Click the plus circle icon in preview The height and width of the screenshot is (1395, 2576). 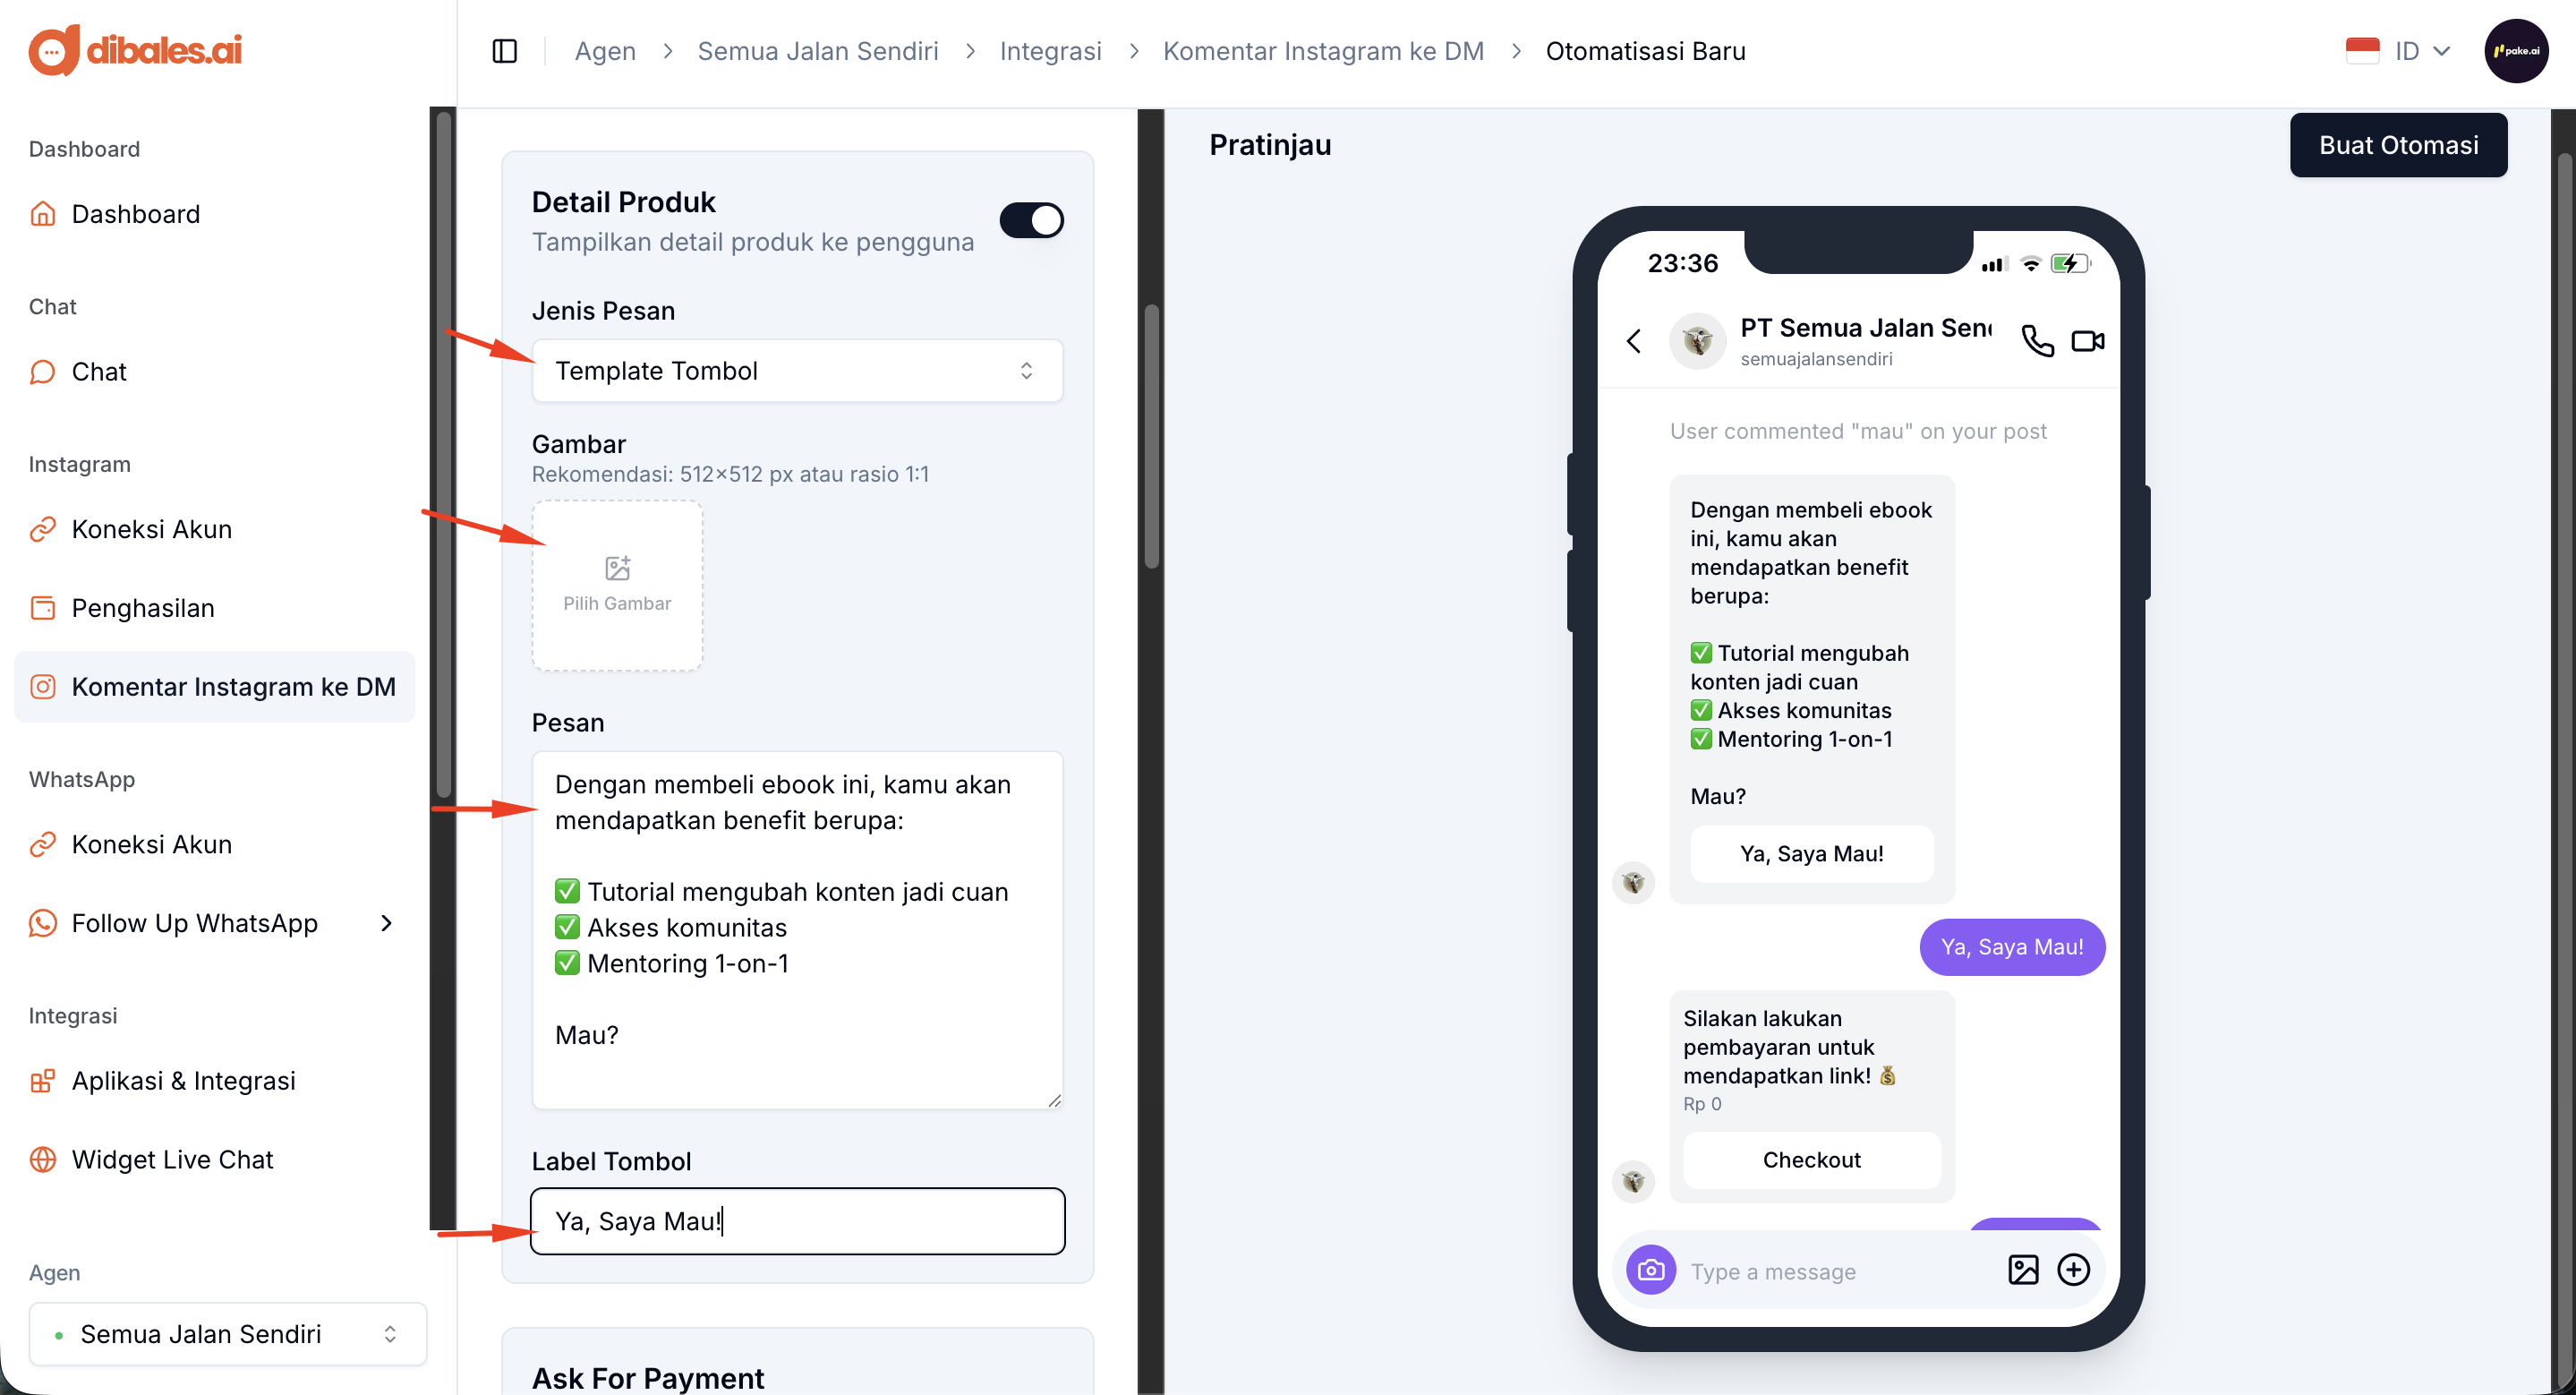pyautogui.click(x=2074, y=1270)
